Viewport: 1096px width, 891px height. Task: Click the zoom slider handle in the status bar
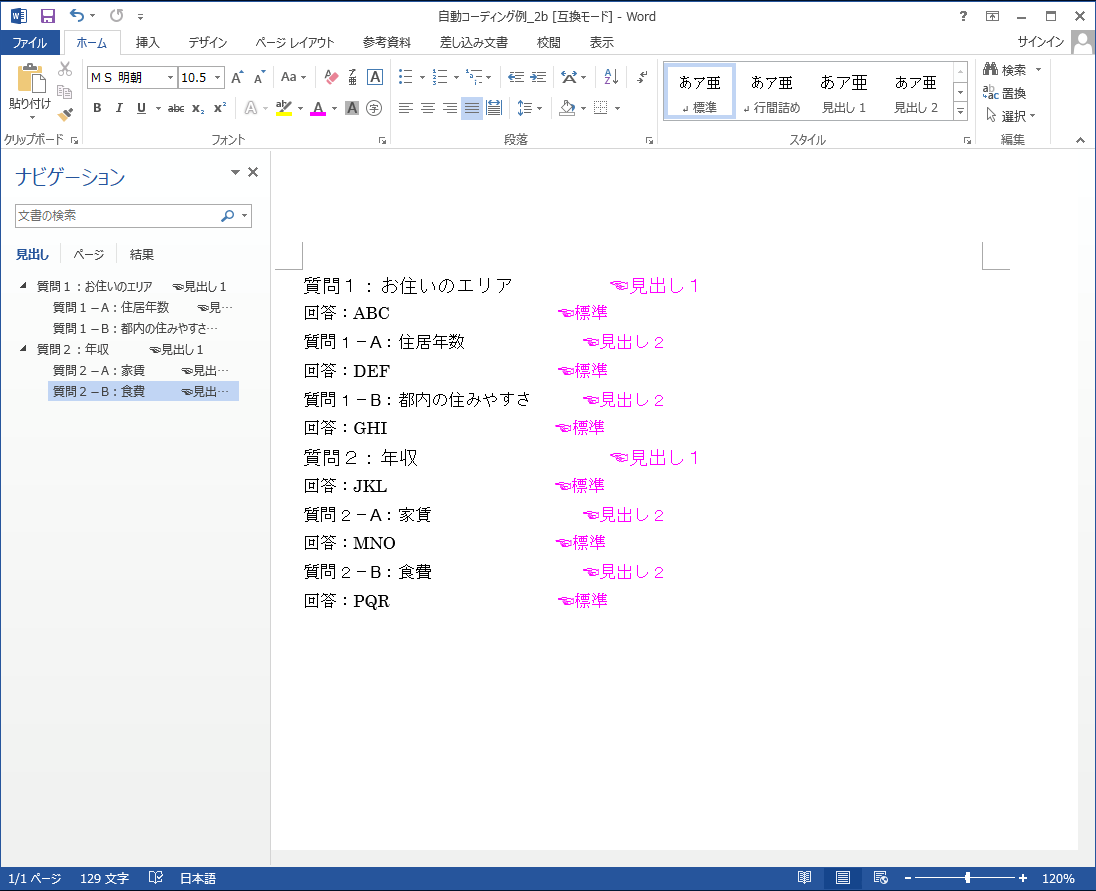[x=967, y=878]
